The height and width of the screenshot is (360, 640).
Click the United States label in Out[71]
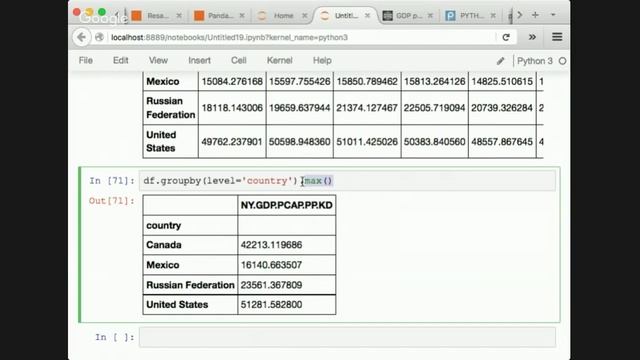click(x=177, y=304)
